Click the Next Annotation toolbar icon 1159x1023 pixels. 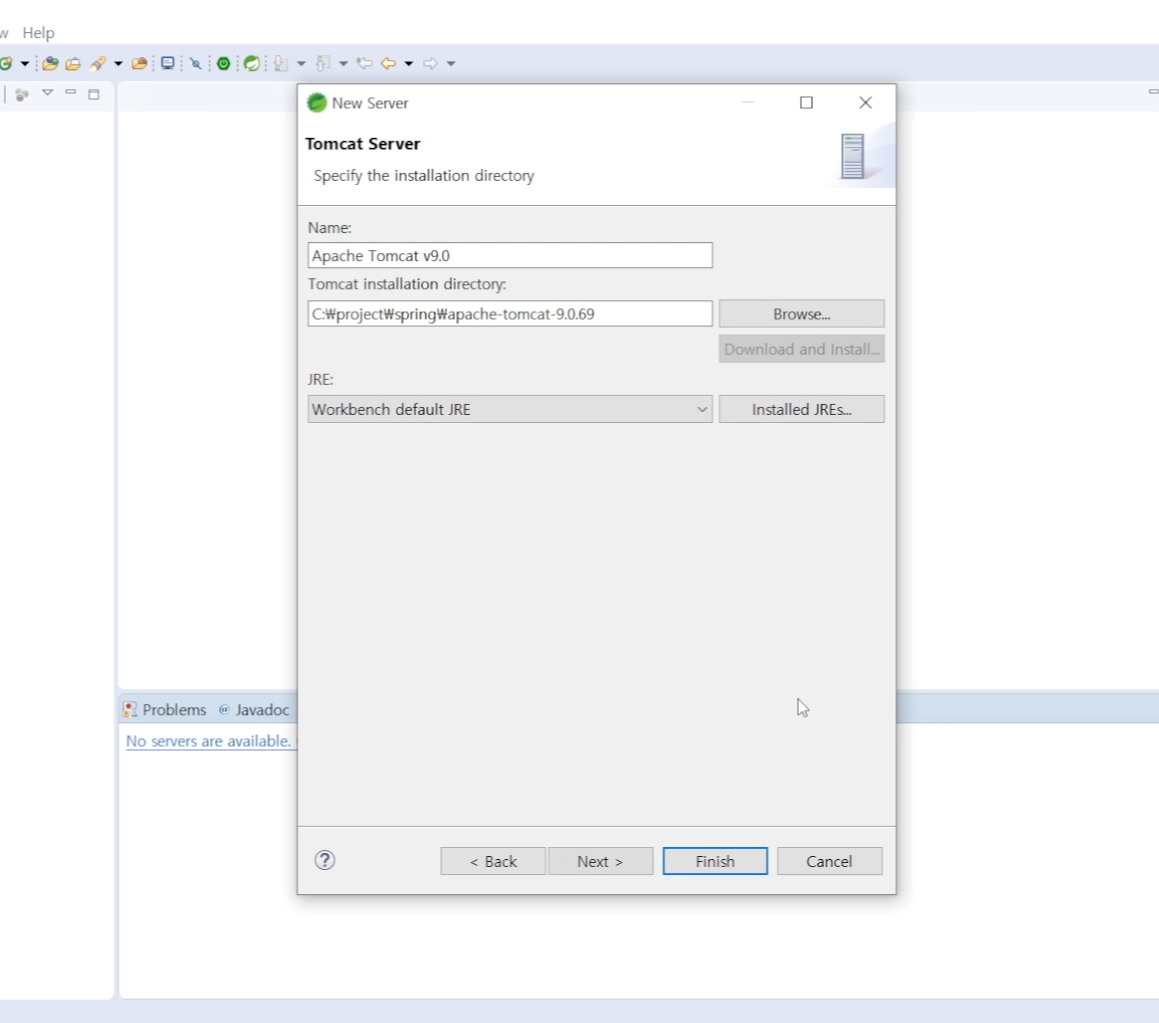pos(280,64)
